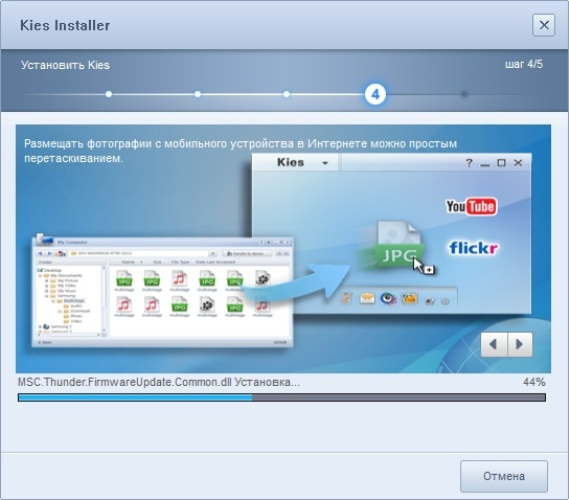Click the big blue arrow in slide
569x500 pixels.
296,281
